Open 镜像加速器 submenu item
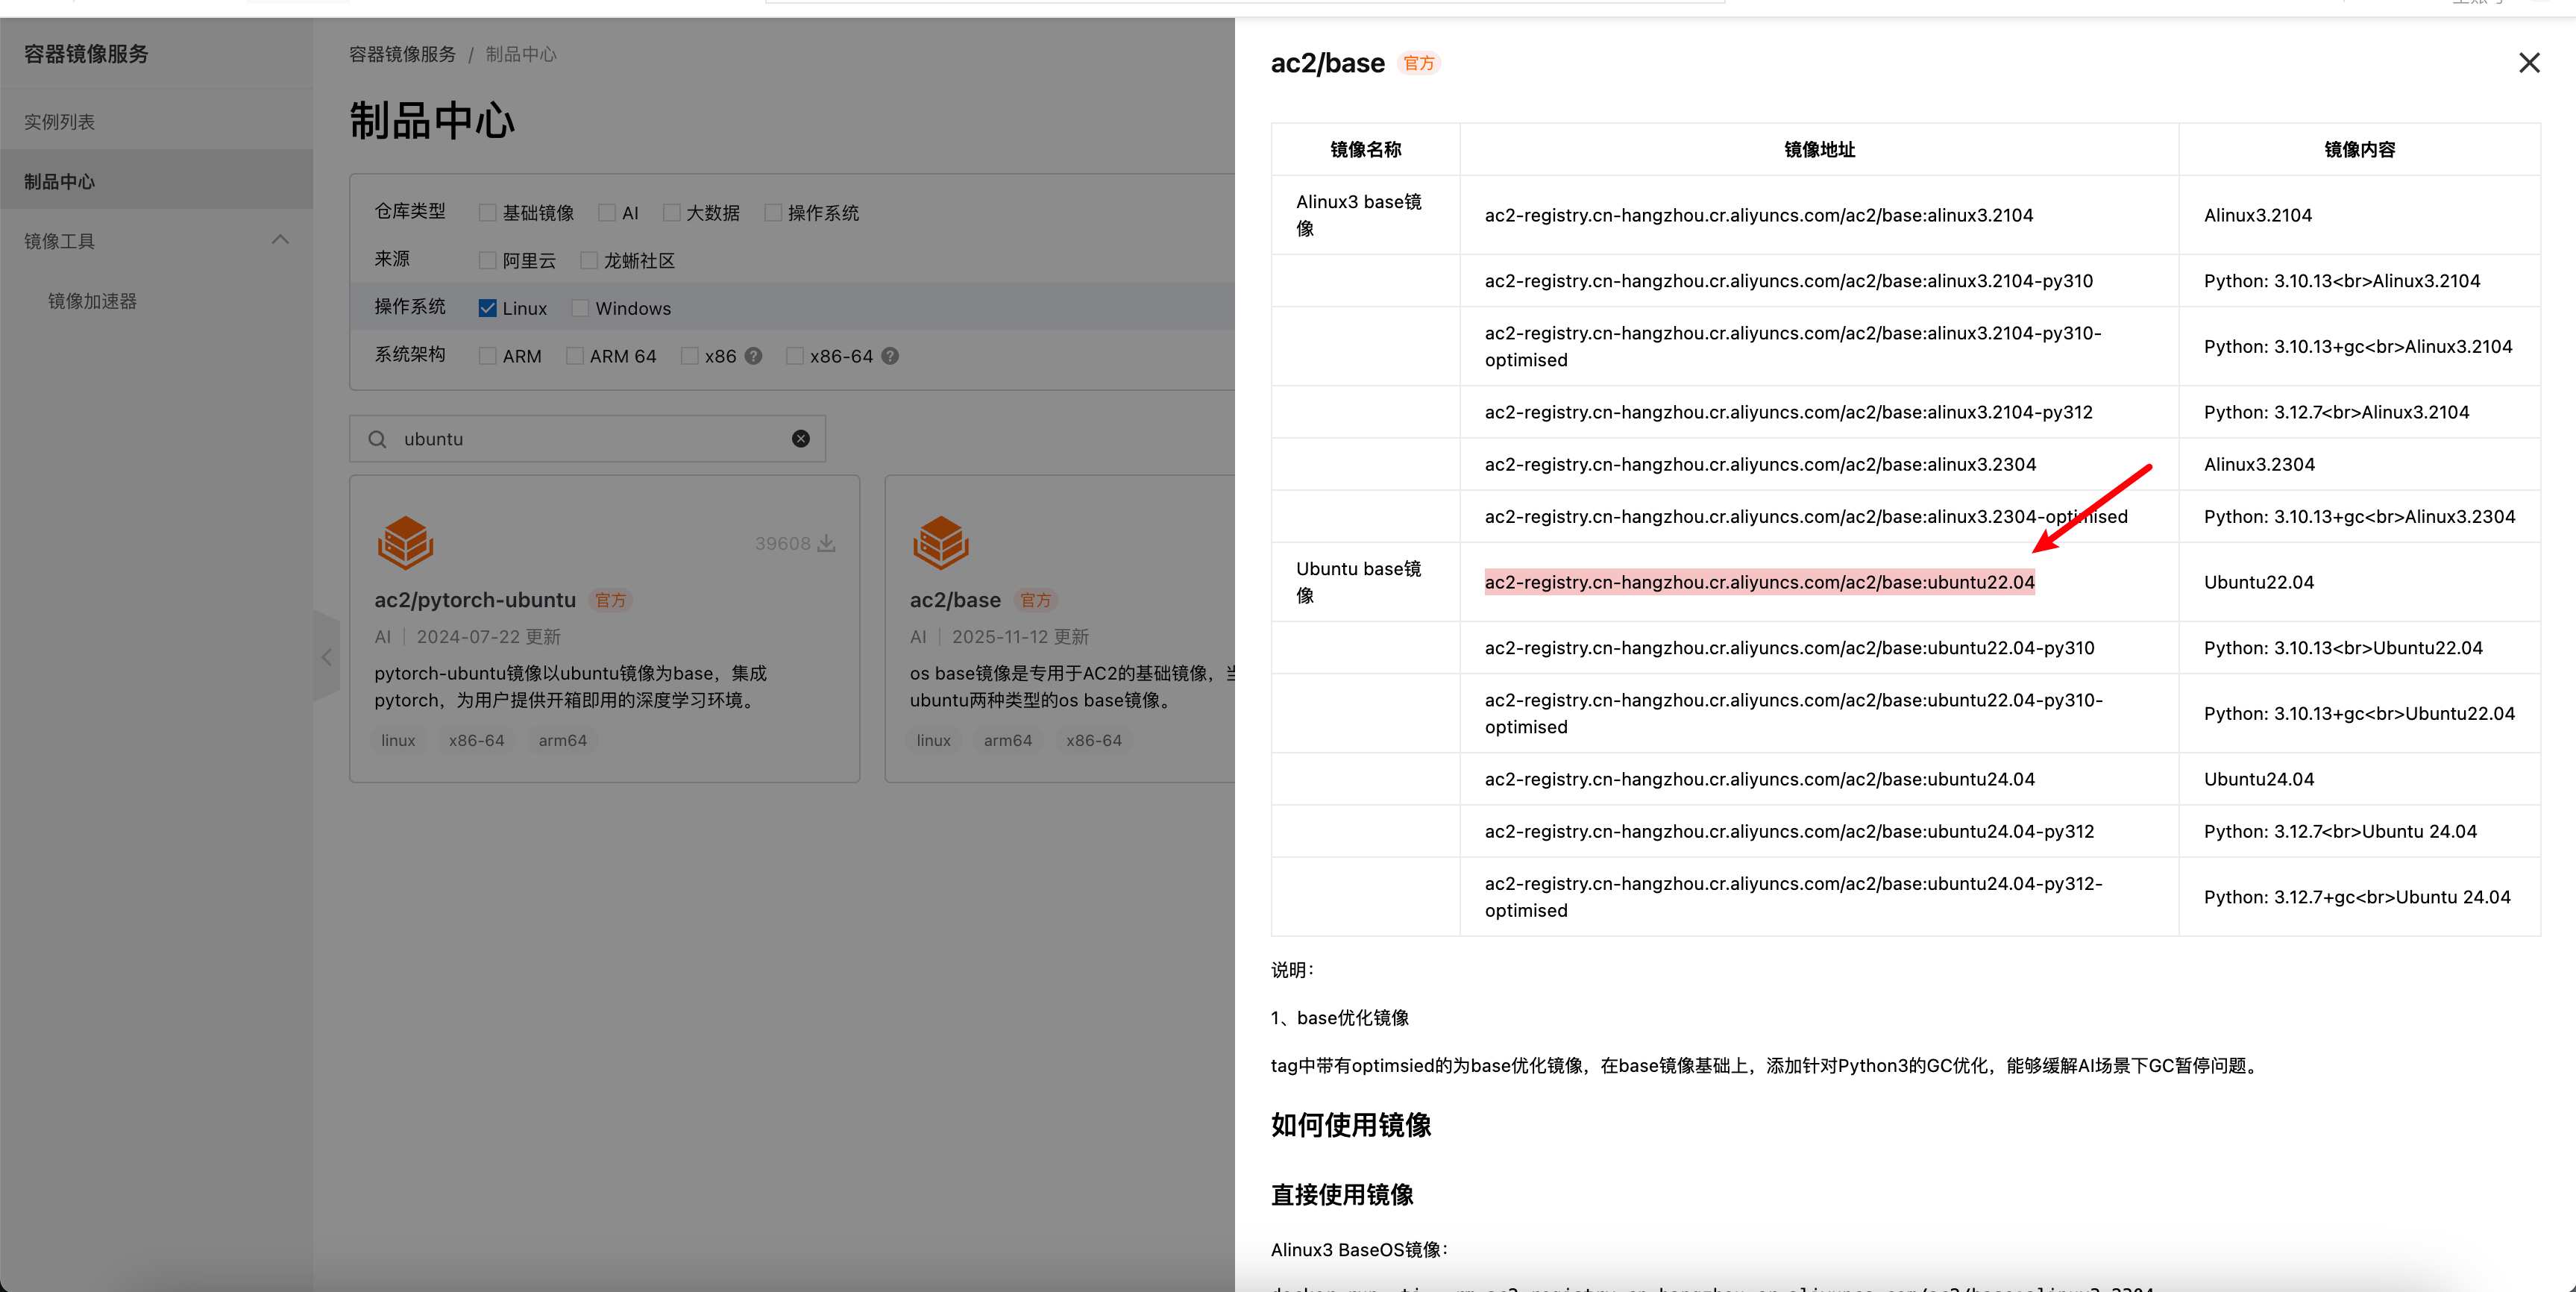2576x1292 pixels. coord(92,301)
